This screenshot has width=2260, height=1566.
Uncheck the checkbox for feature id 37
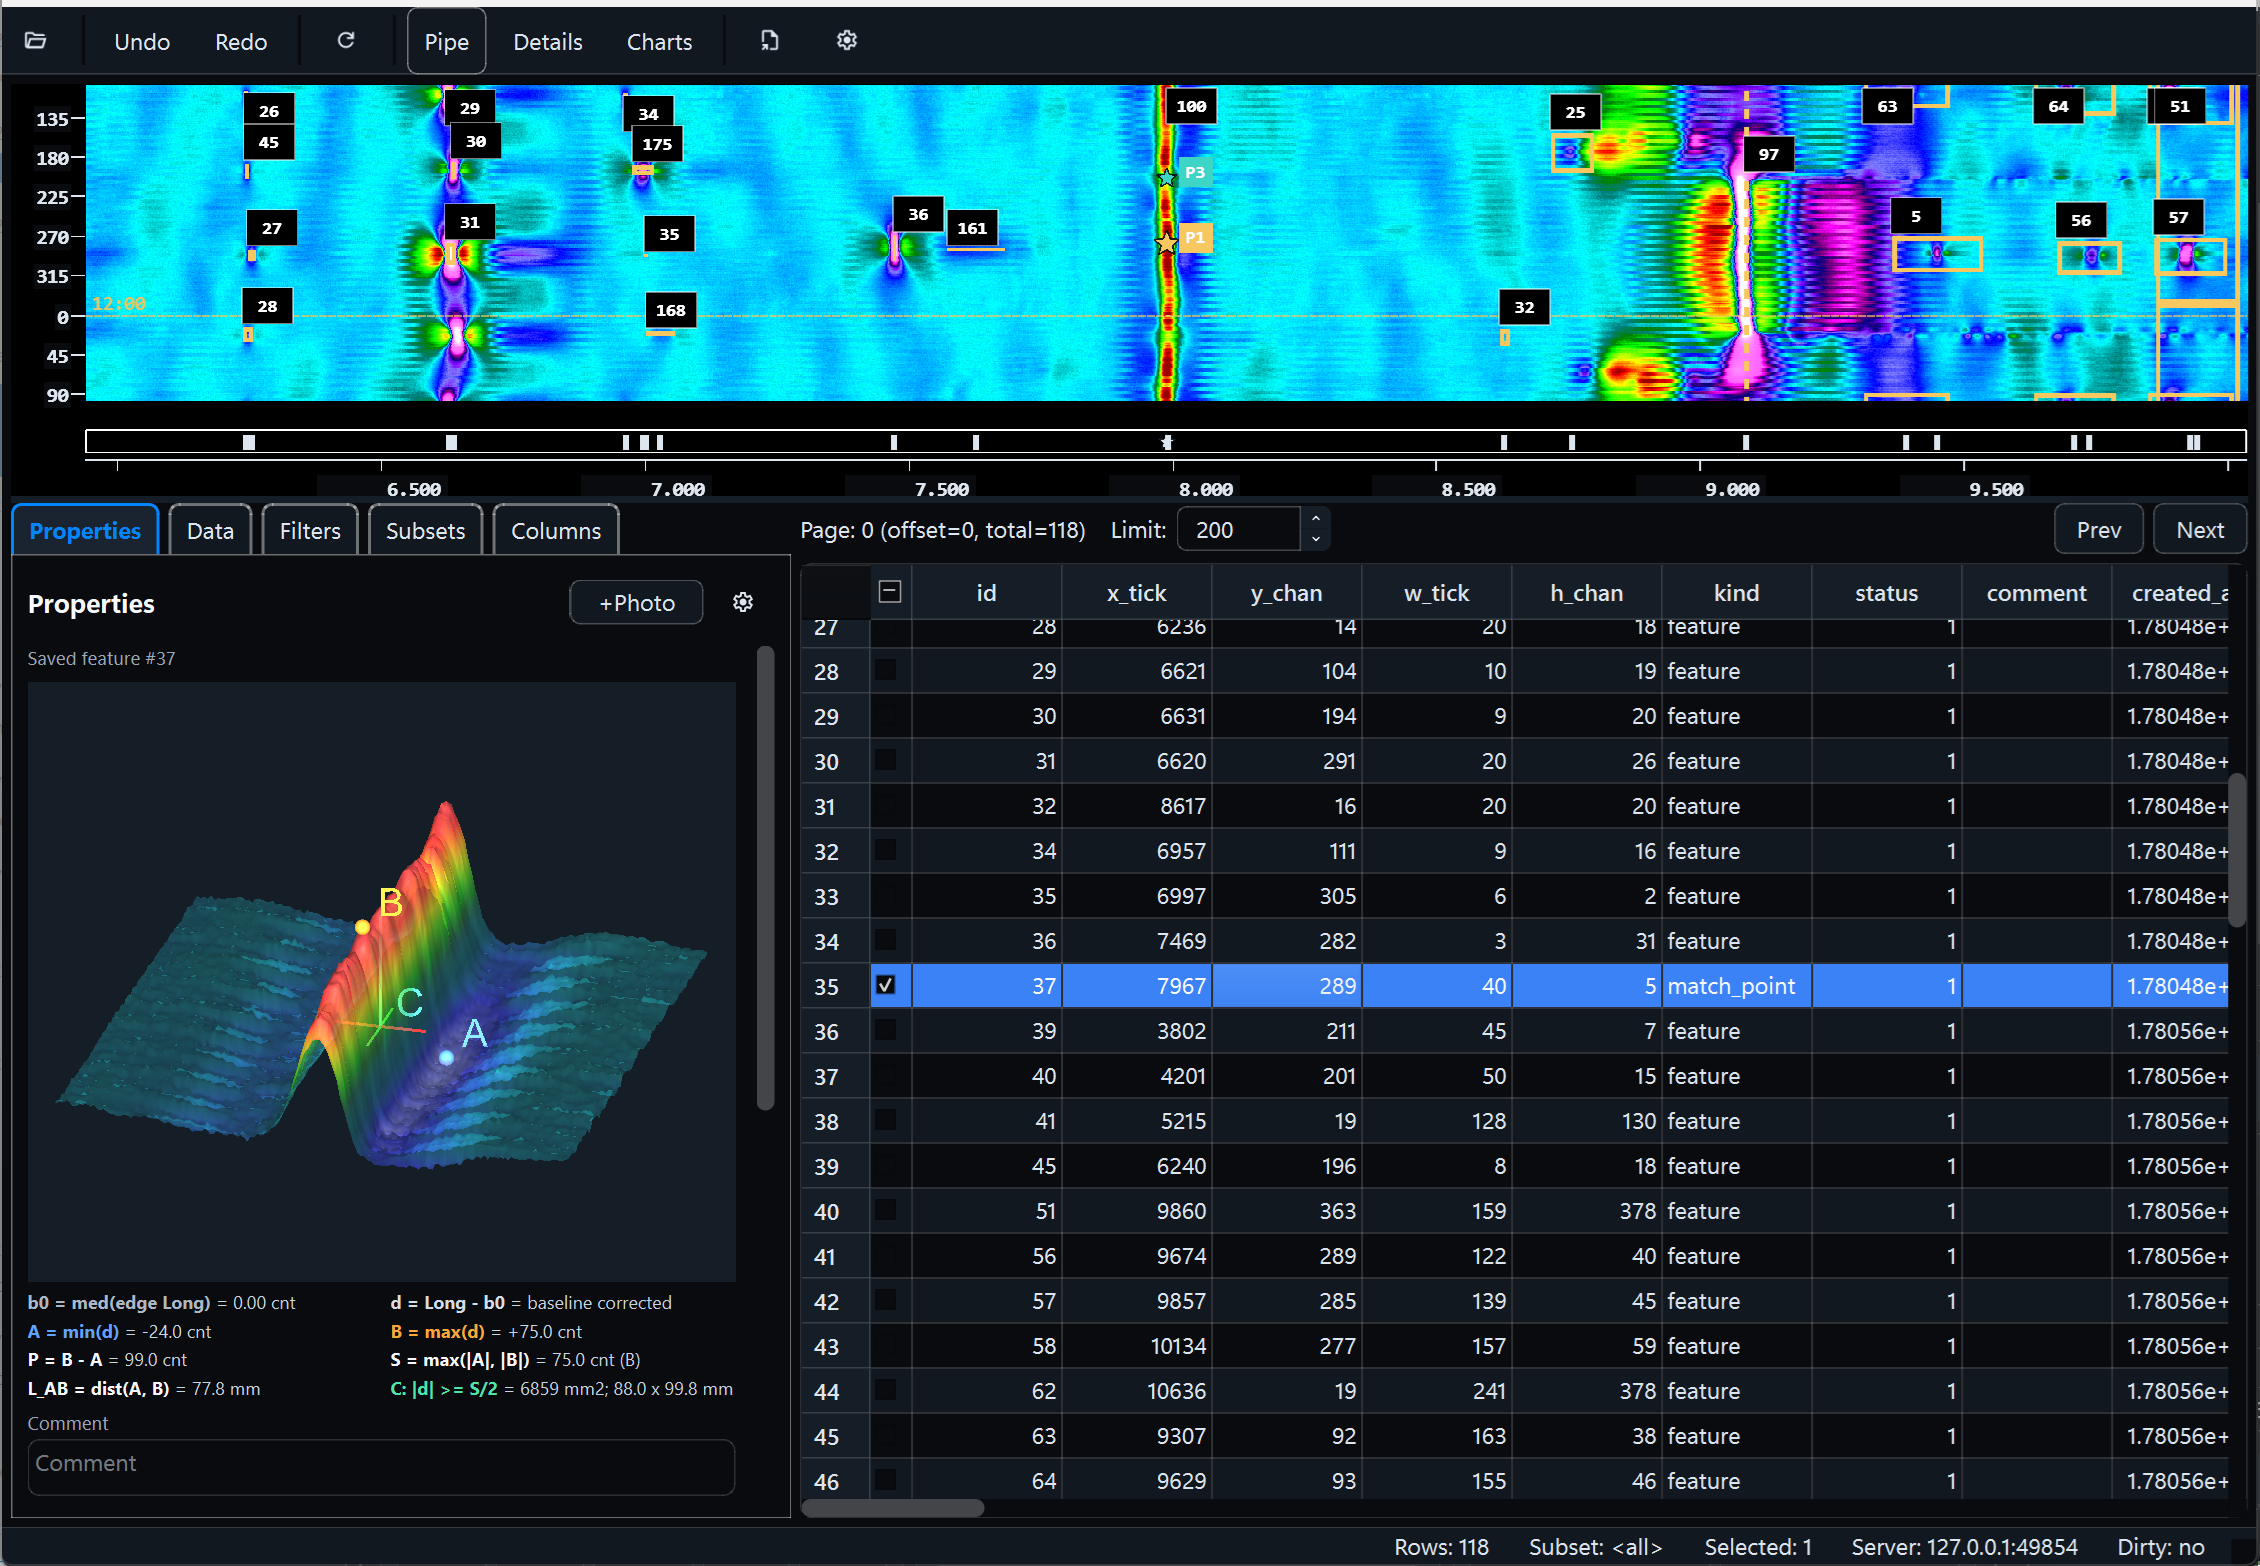coord(886,985)
